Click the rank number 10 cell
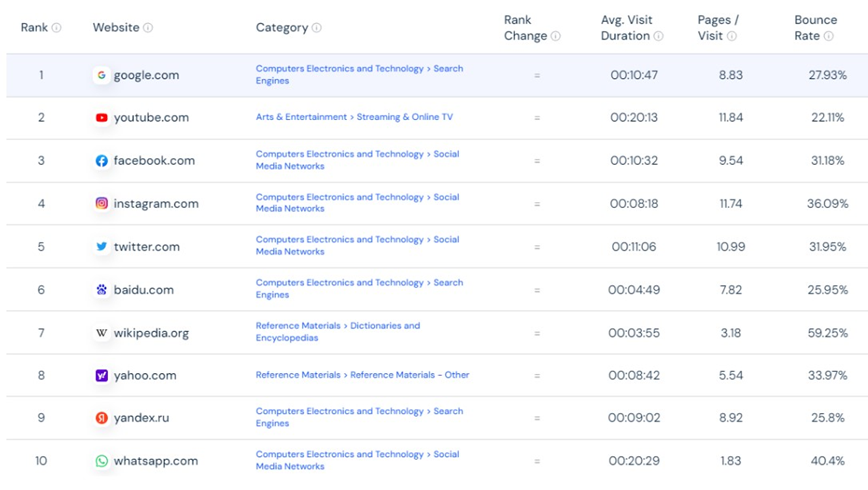This screenshot has height=490, width=868. (x=41, y=461)
